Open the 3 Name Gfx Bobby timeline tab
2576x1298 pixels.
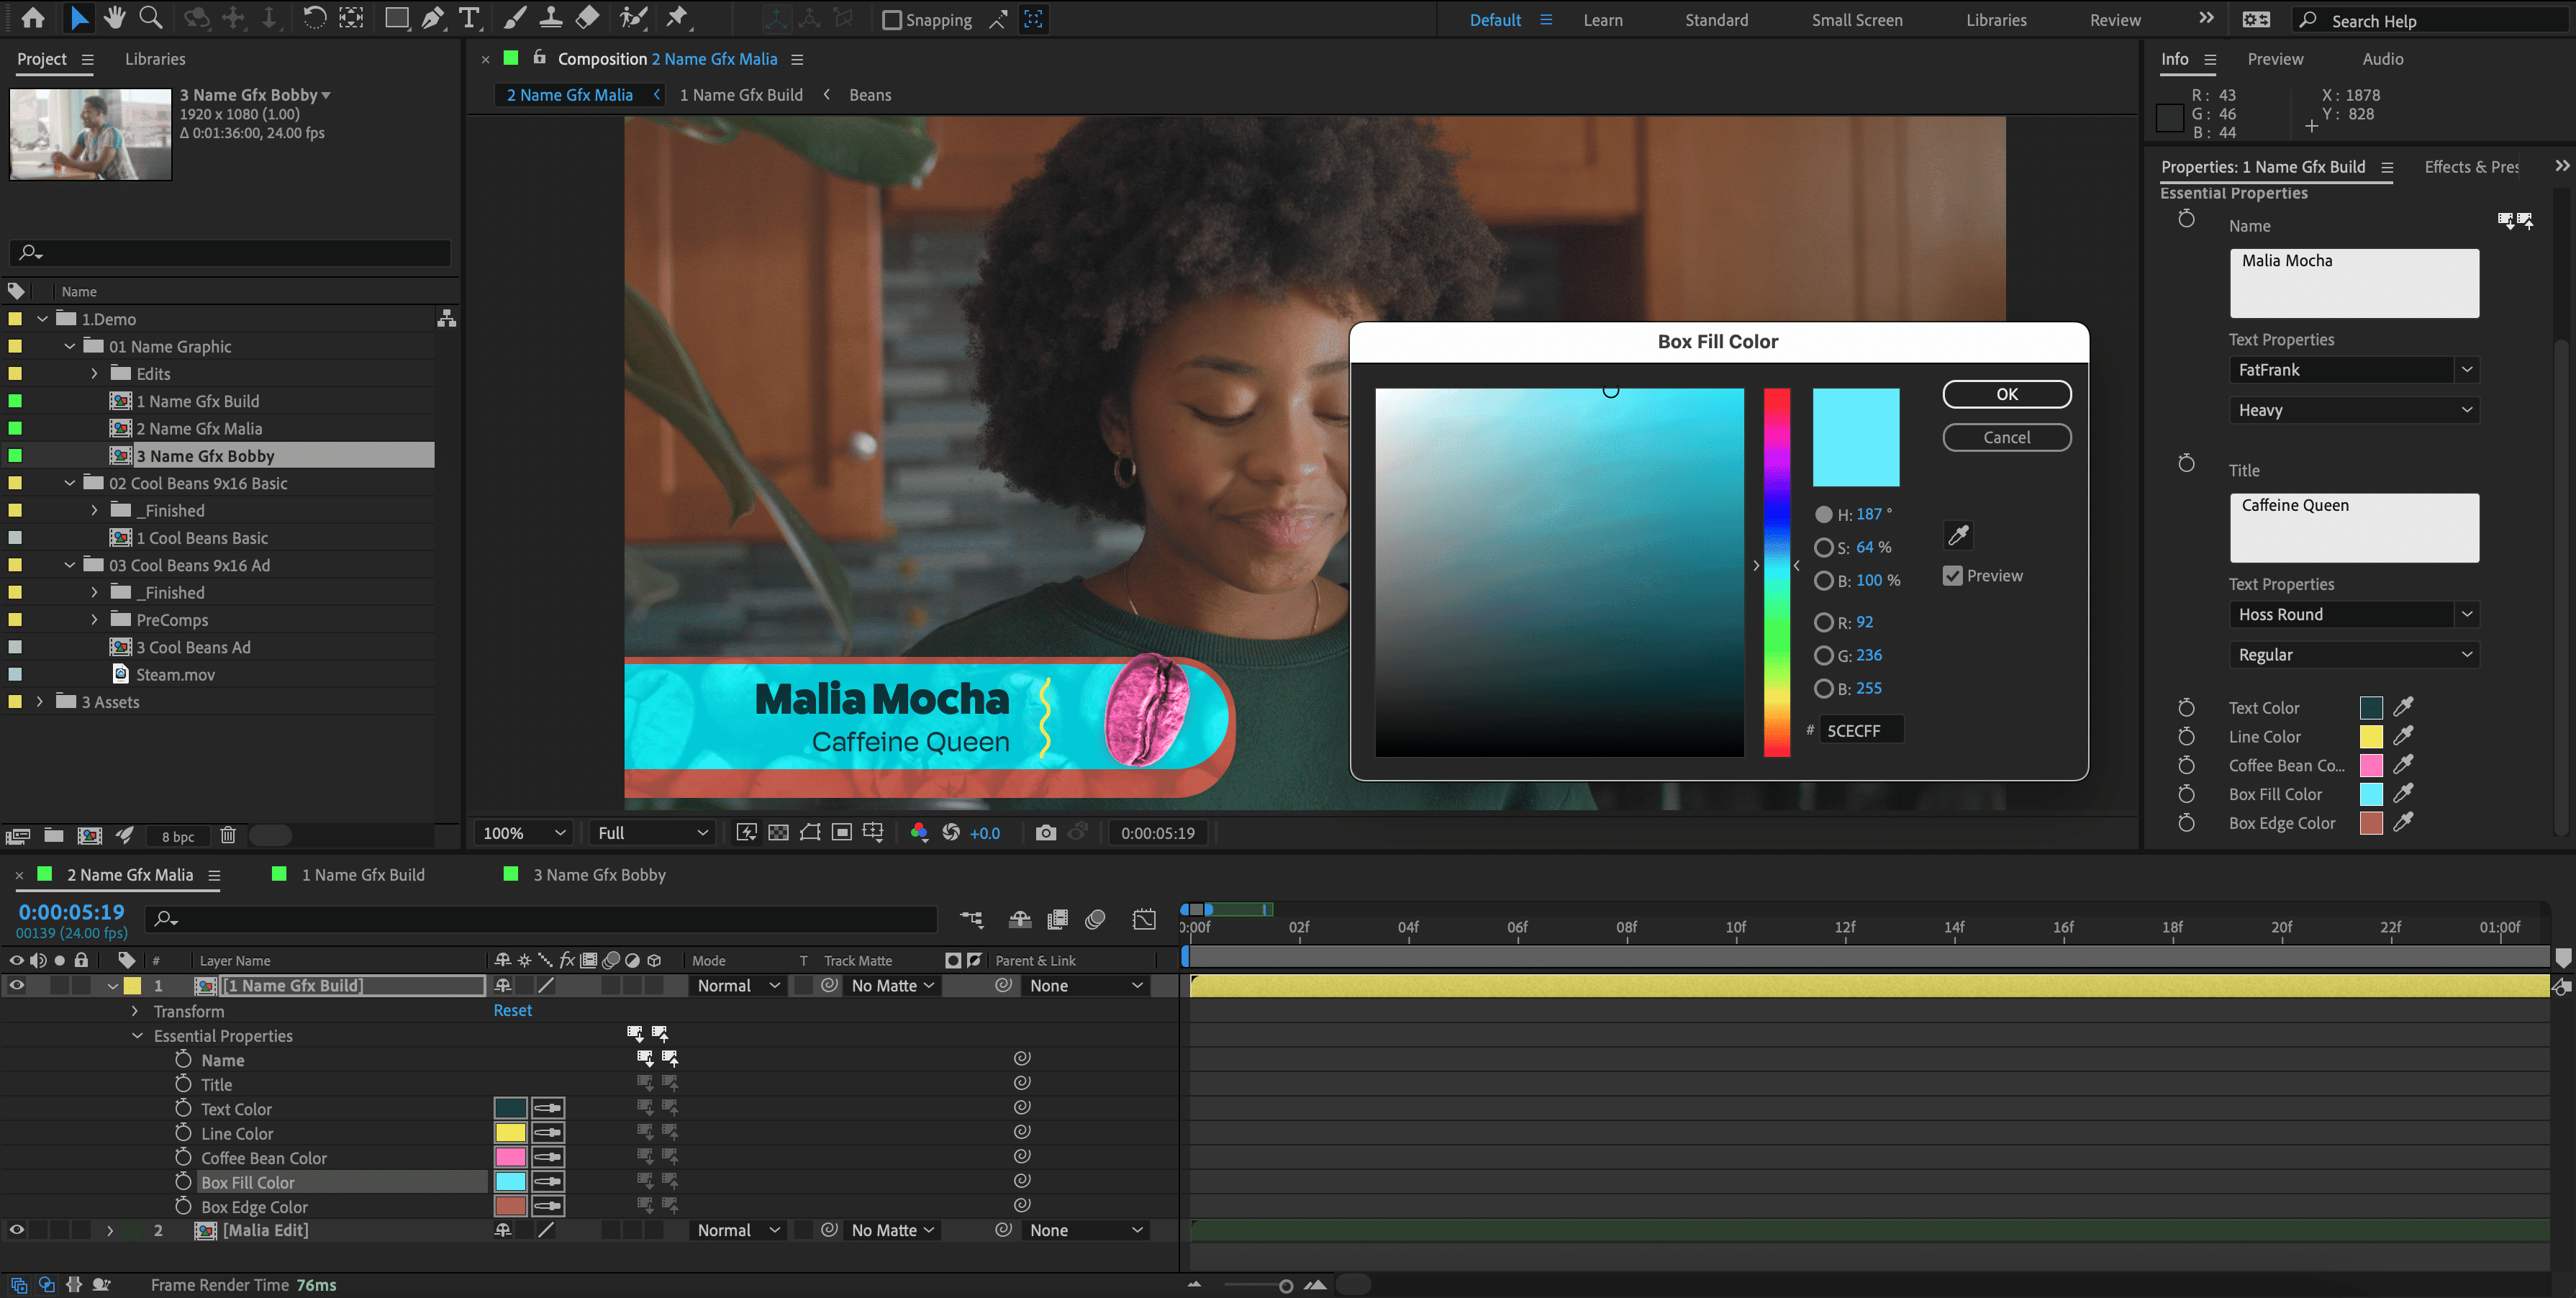pos(598,875)
